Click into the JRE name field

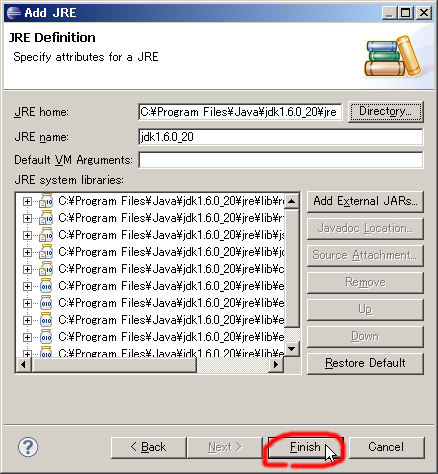point(281,137)
